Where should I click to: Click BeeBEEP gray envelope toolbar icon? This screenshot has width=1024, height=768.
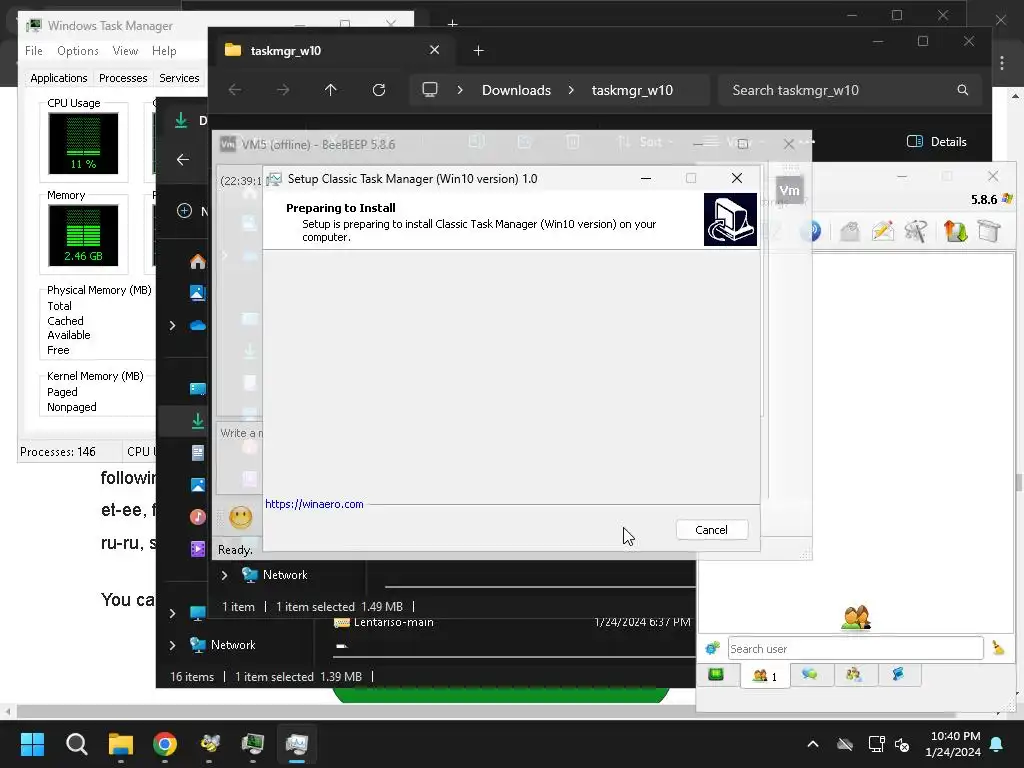850,231
